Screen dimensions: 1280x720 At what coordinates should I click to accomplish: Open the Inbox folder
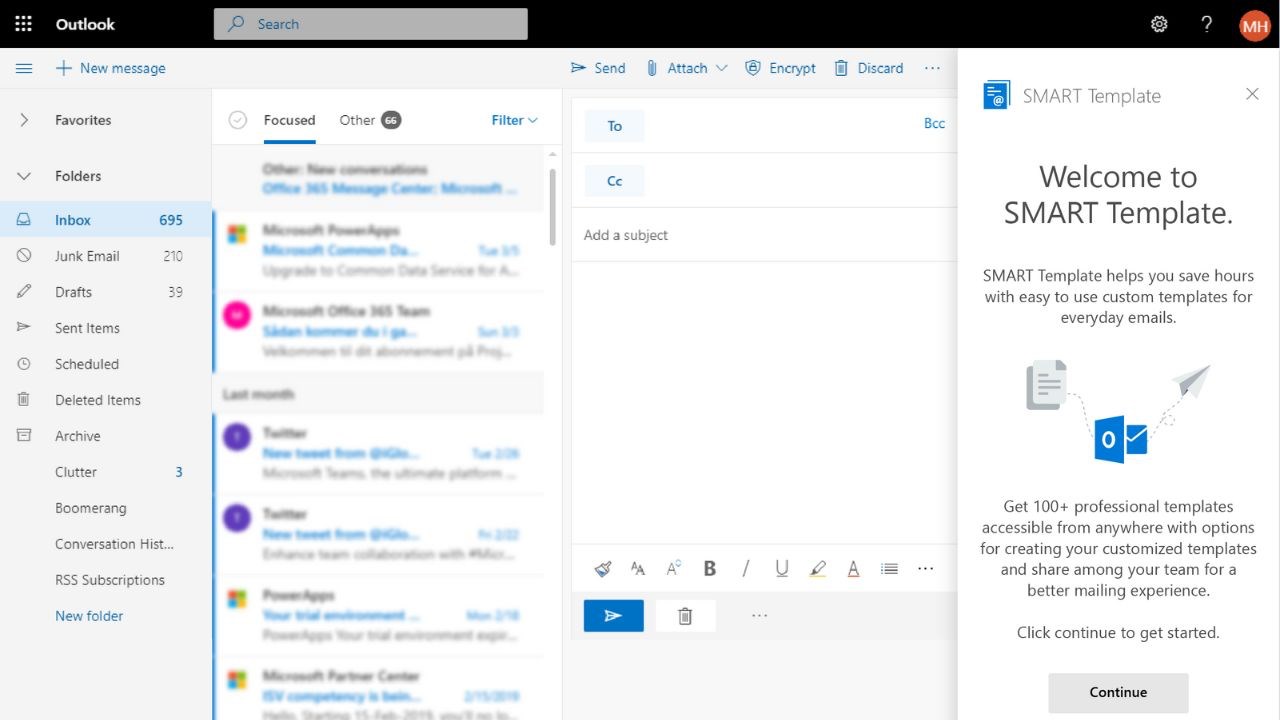tap(106, 220)
